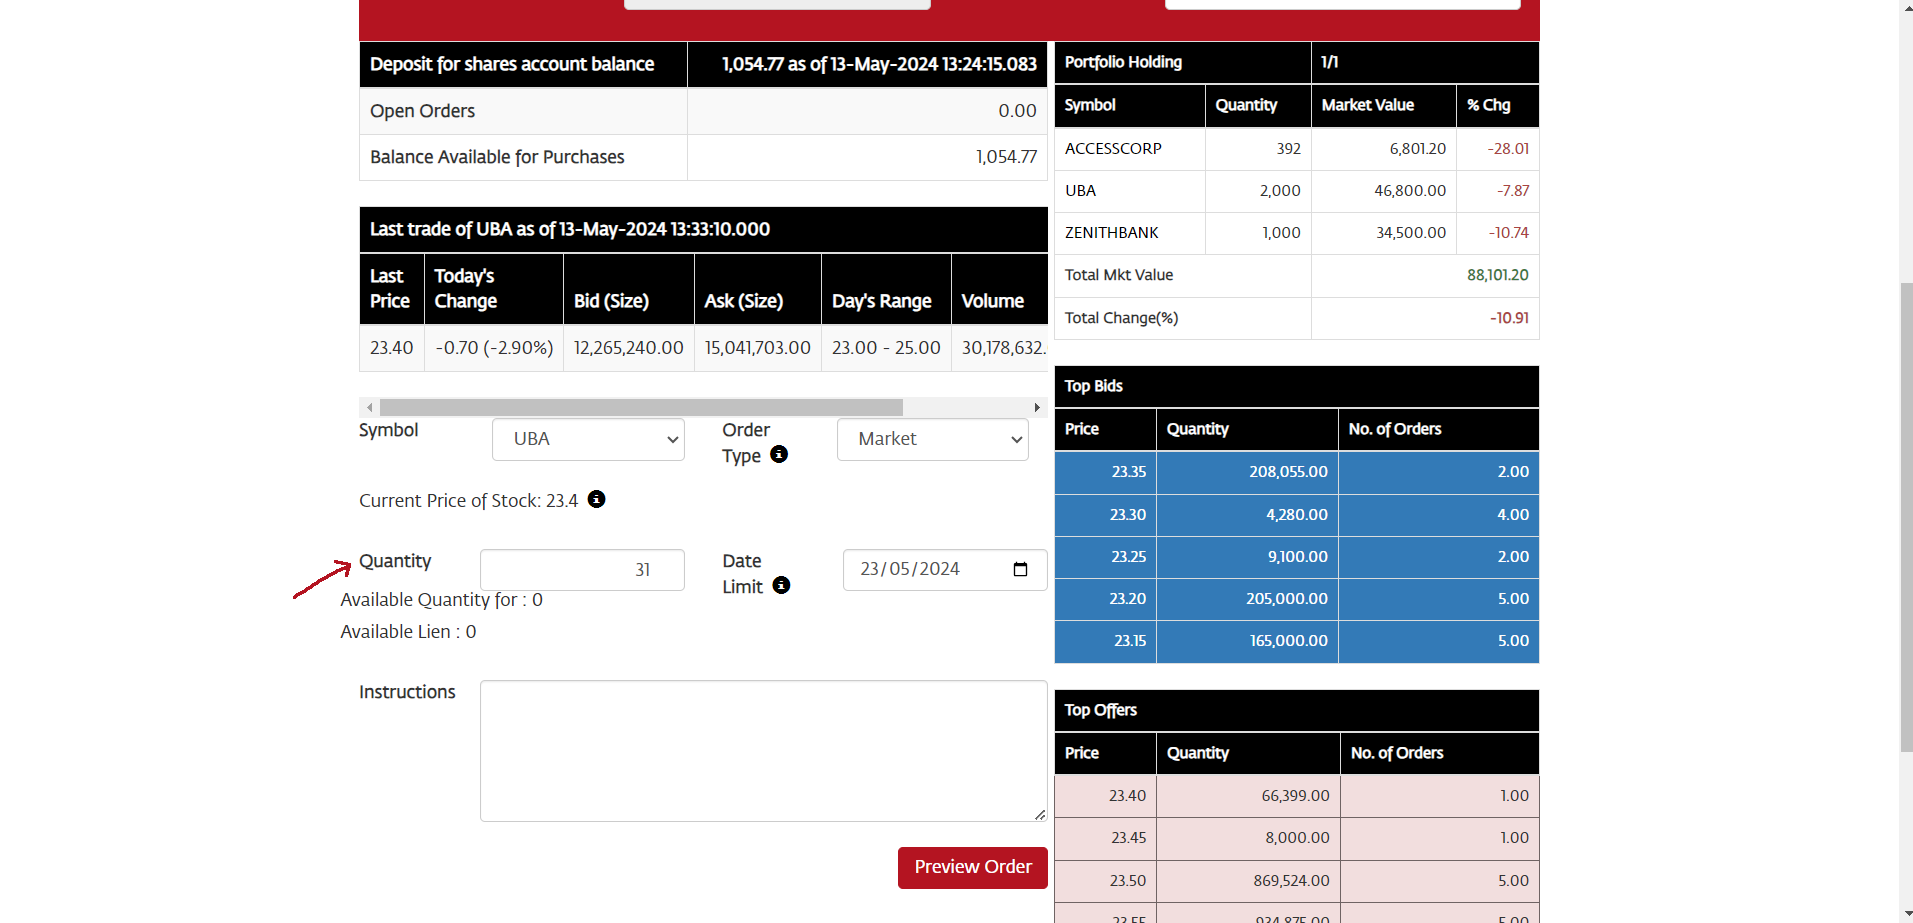Click the page scrollbar down arrow
The image size is (1913, 923).
click(1905, 914)
